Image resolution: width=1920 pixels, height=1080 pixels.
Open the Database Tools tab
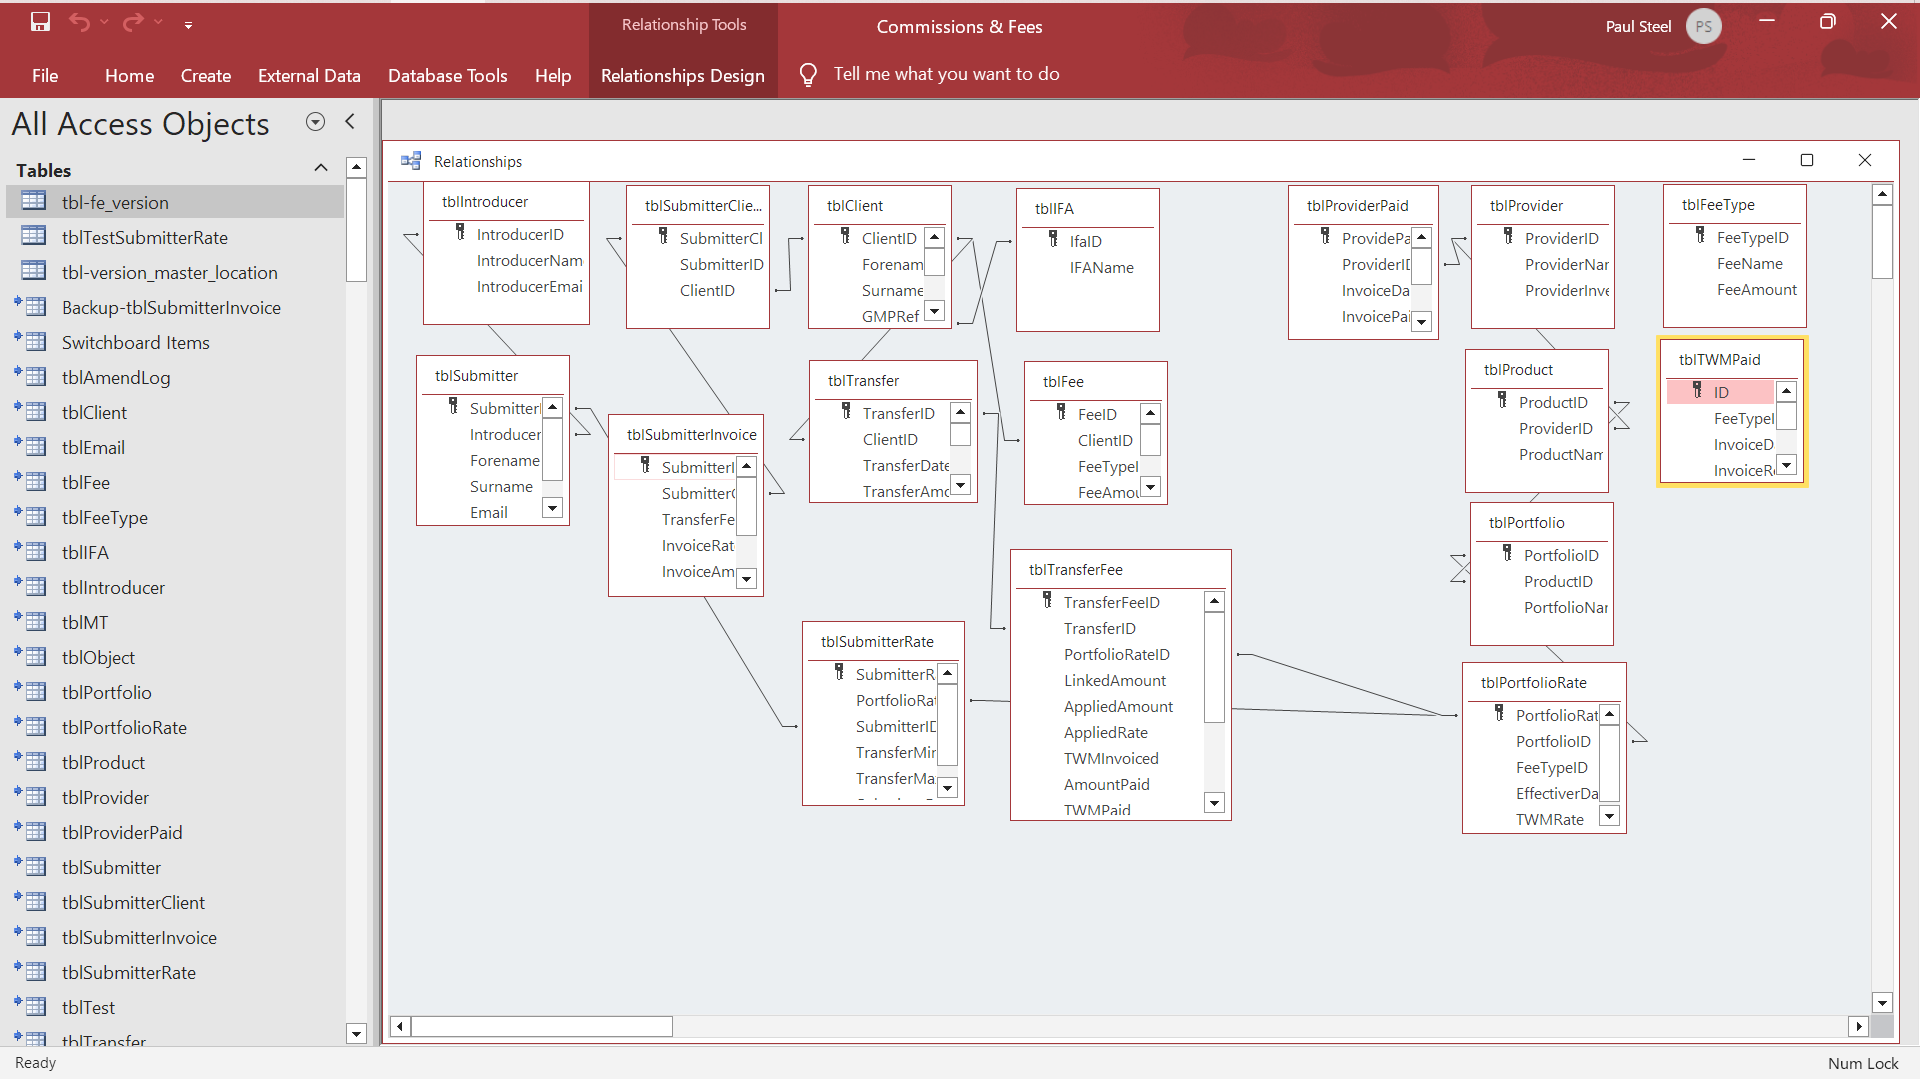coord(447,76)
